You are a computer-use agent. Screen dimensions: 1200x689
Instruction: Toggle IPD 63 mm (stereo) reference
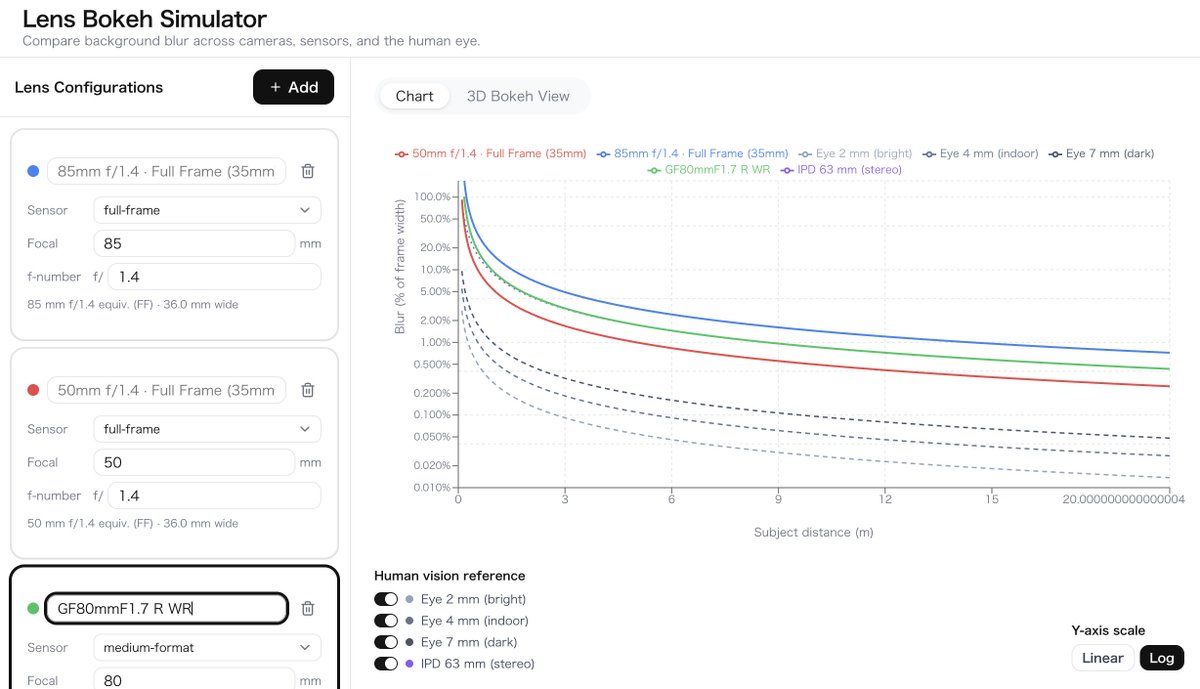(386, 664)
